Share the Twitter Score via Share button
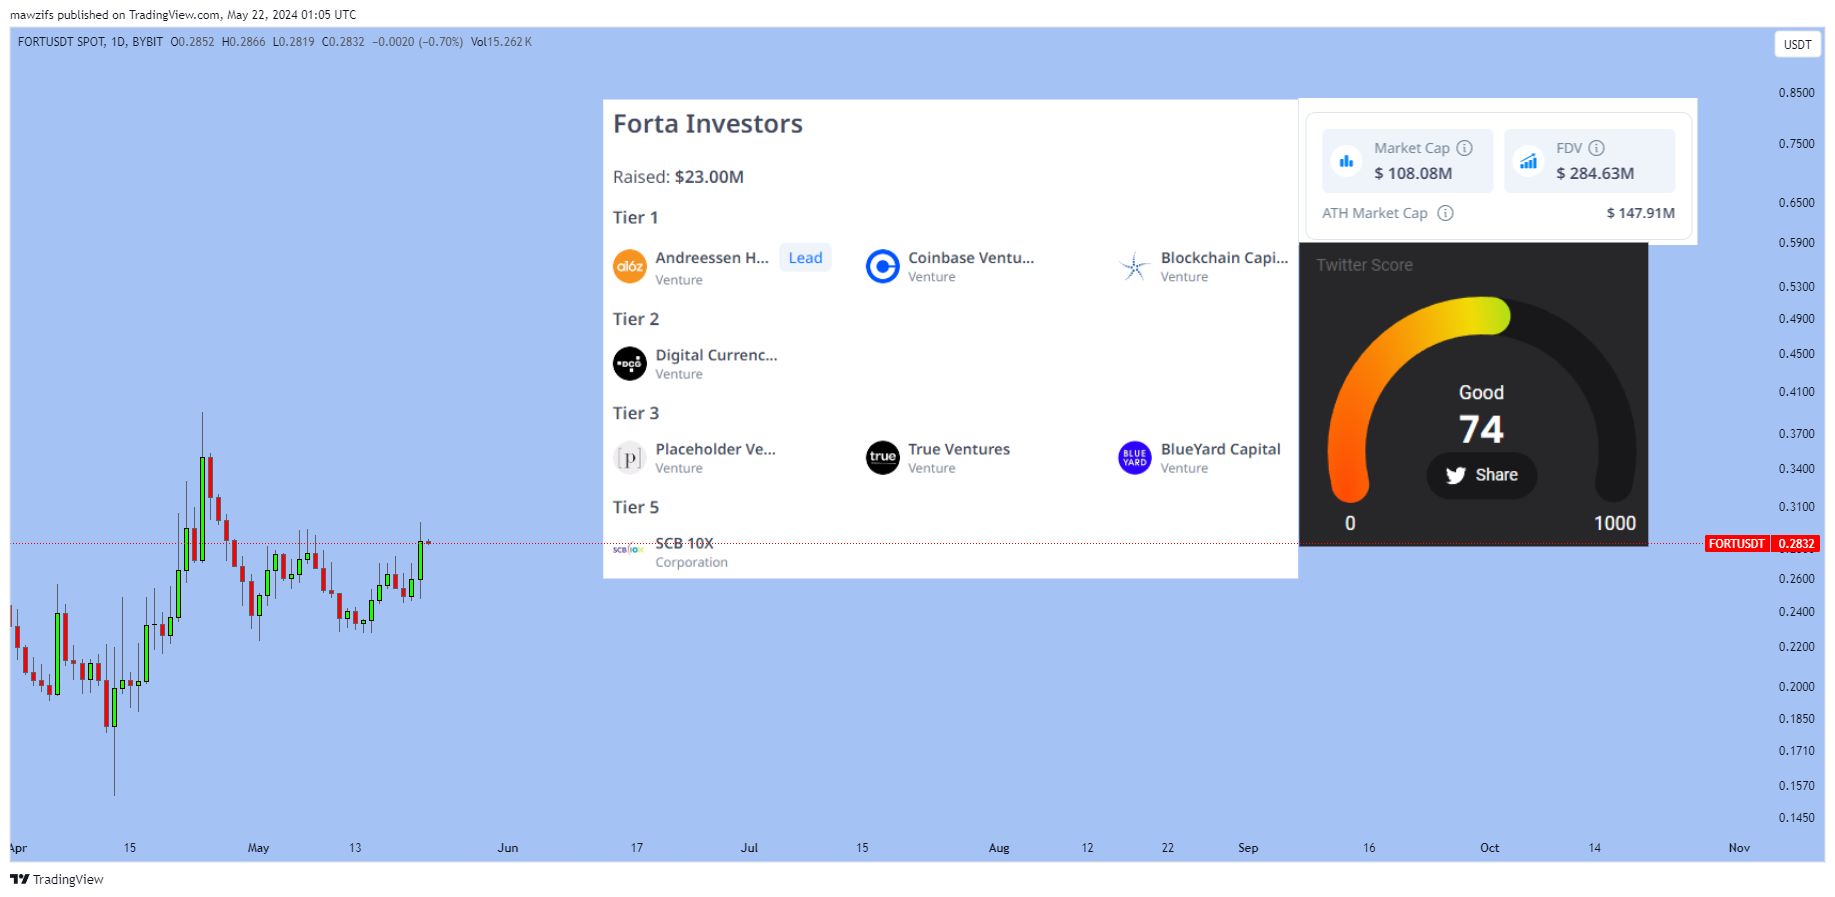The height and width of the screenshot is (897, 1835). click(x=1481, y=475)
